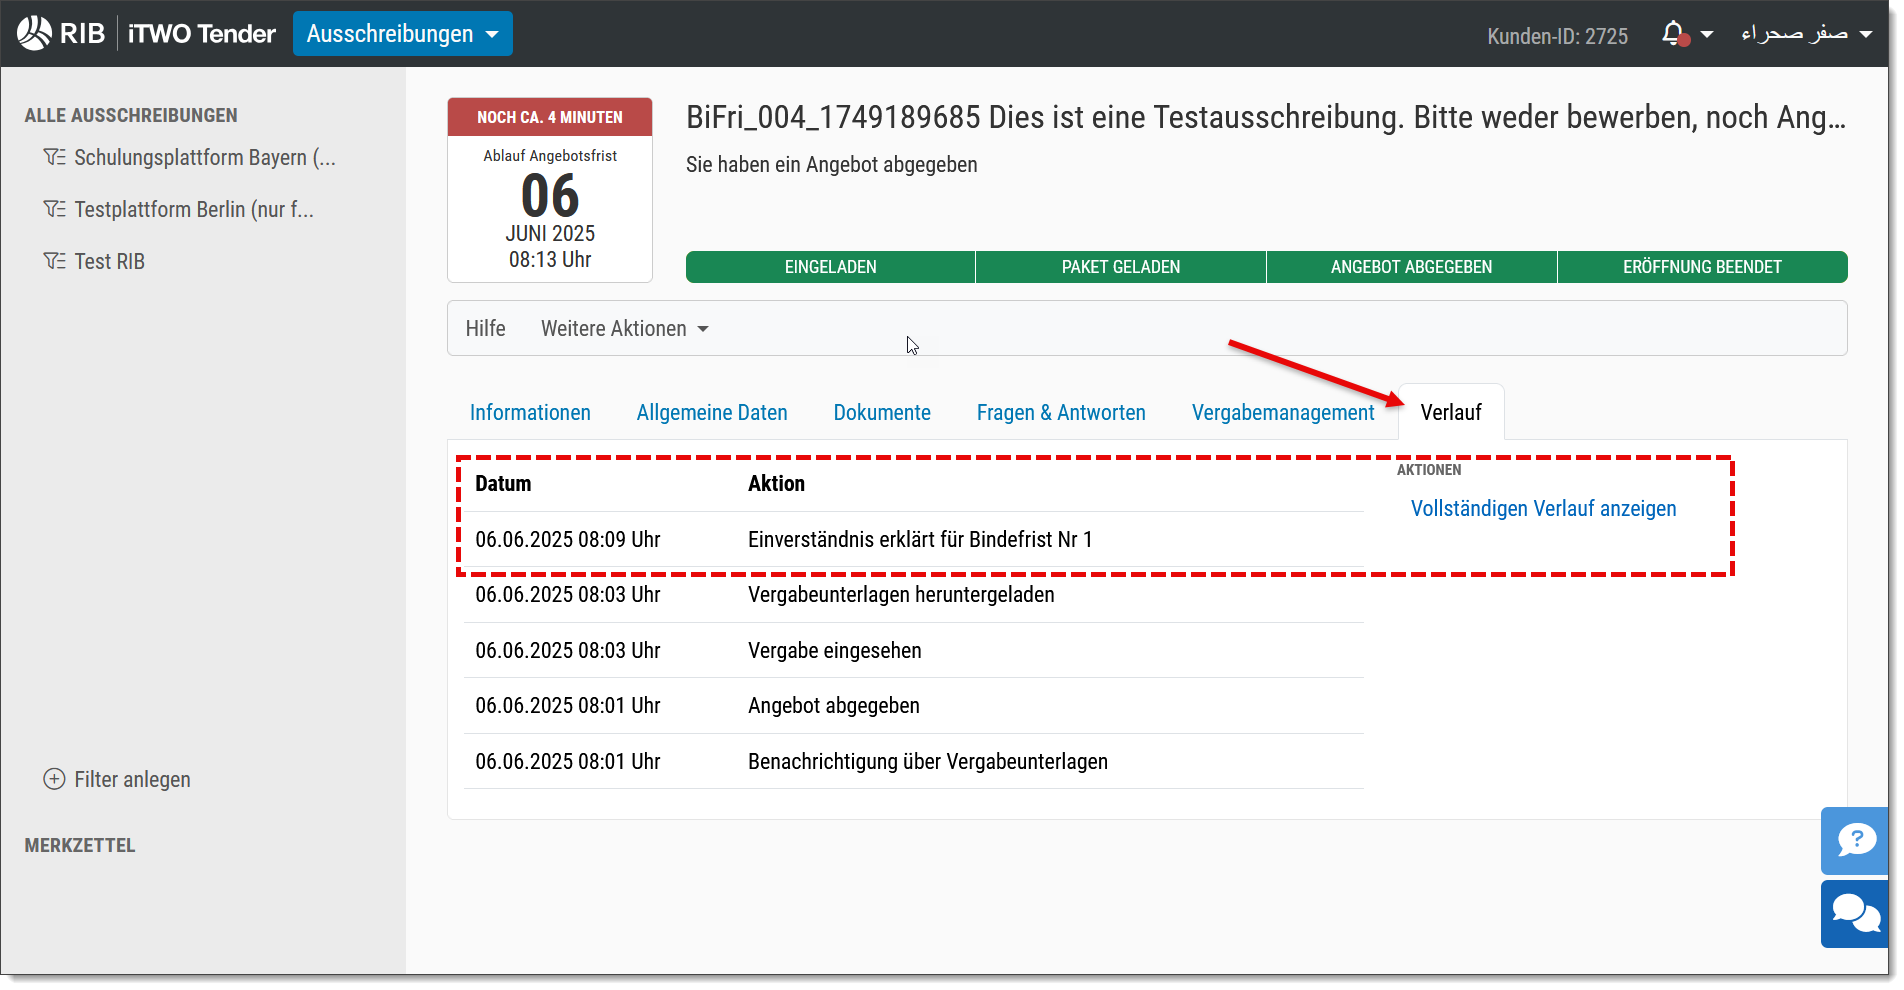Click the NOCH CA. 4 MINUTEN banner
Viewport: 1904px width, 990px height.
coord(550,117)
